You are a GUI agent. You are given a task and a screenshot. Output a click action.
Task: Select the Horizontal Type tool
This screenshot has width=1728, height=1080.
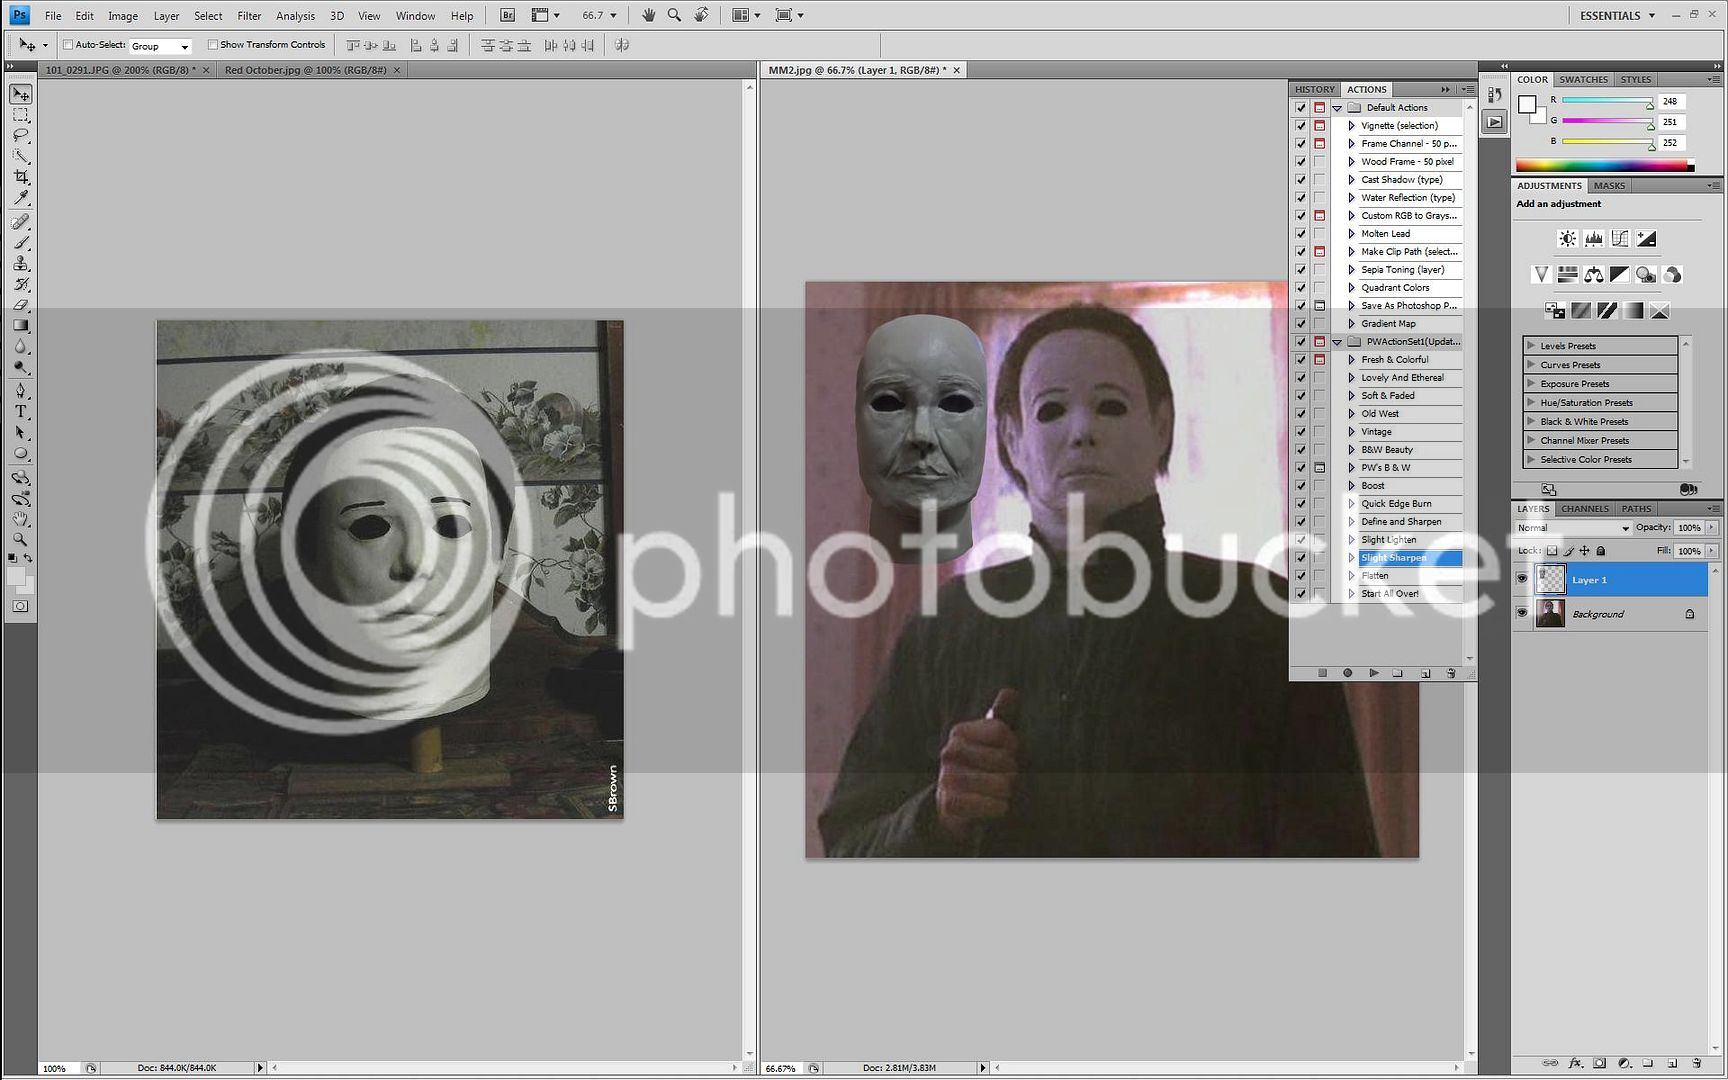click(x=21, y=412)
